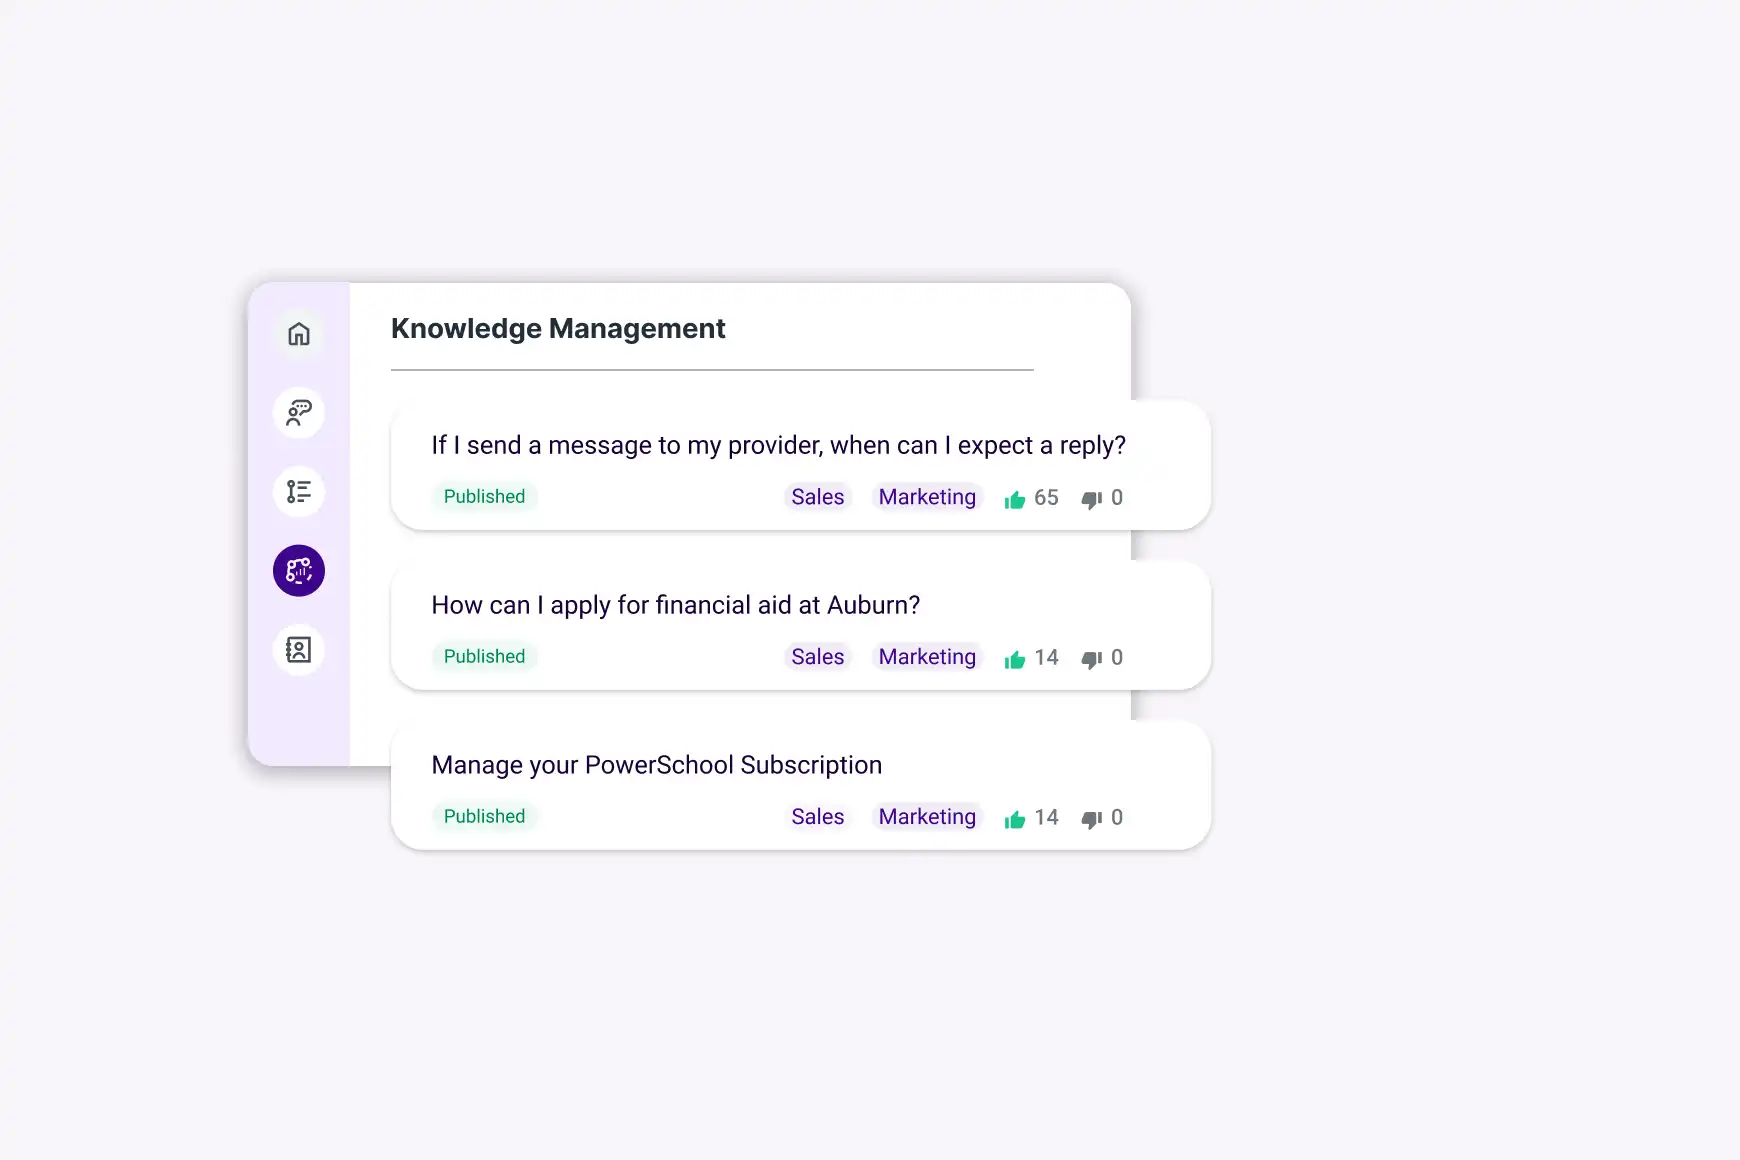This screenshot has height=1160, width=1740.
Task: Click thumbs down on provider reply article
Action: pyautogui.click(x=1091, y=499)
